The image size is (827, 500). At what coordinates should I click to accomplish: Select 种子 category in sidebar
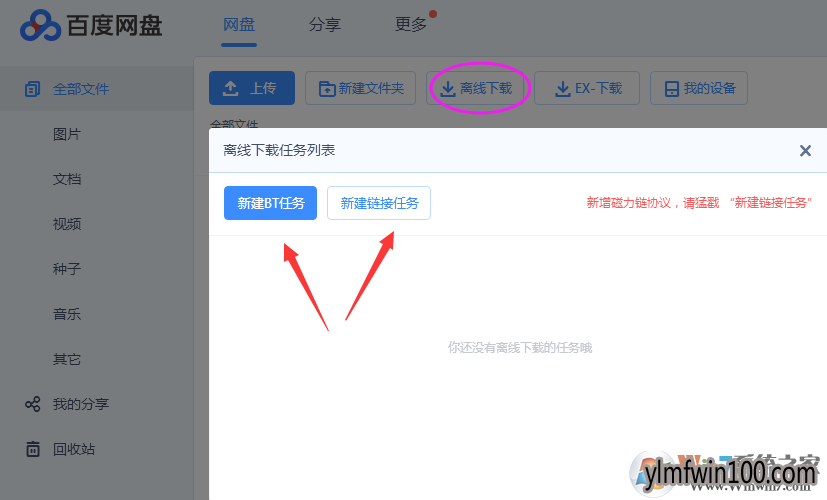pos(67,269)
